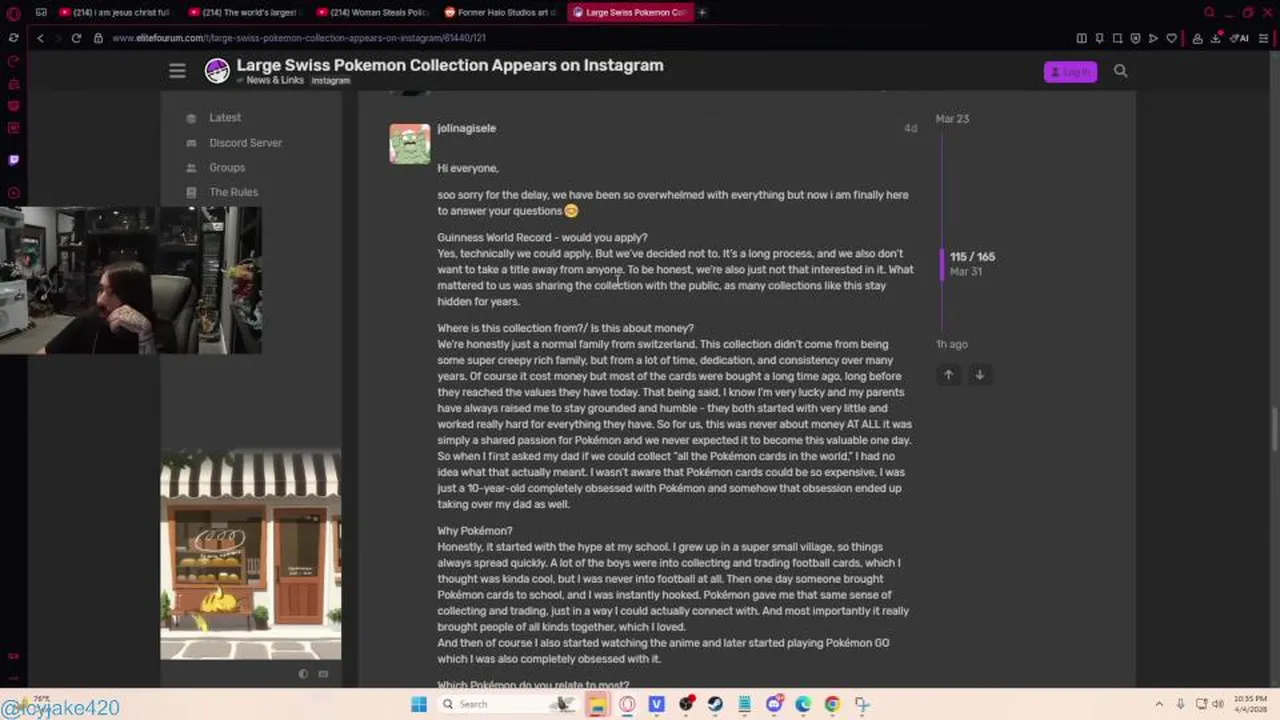The height and width of the screenshot is (720, 1280).
Task: Click the pinboard pin icon in toolbar
Action: 1099,38
